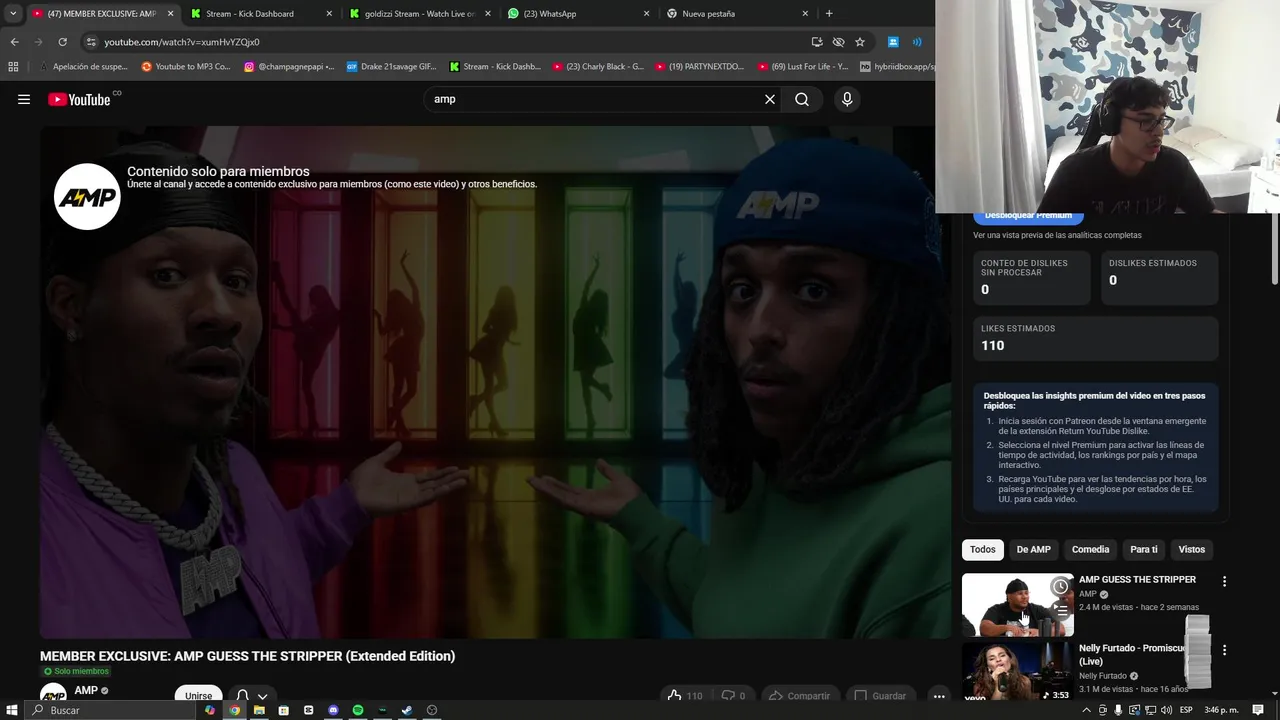The width and height of the screenshot is (1280, 720).
Task: Click the crossed-eye tracking protection icon
Action: click(838, 42)
